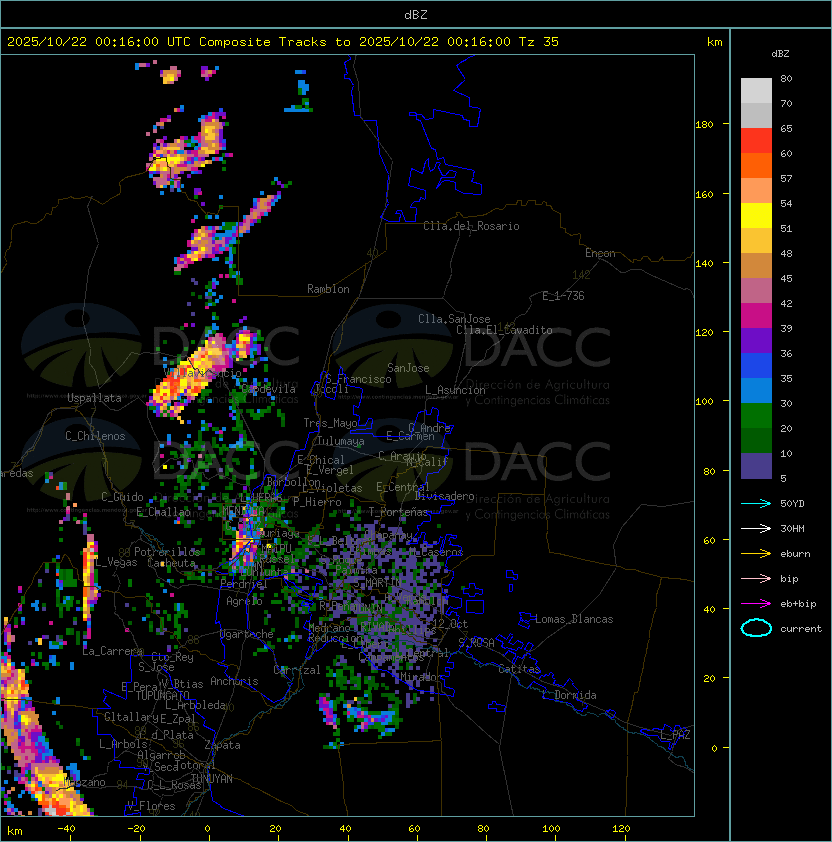
Task: Pick the green swatch between 30 and 20
Action: coord(756,416)
